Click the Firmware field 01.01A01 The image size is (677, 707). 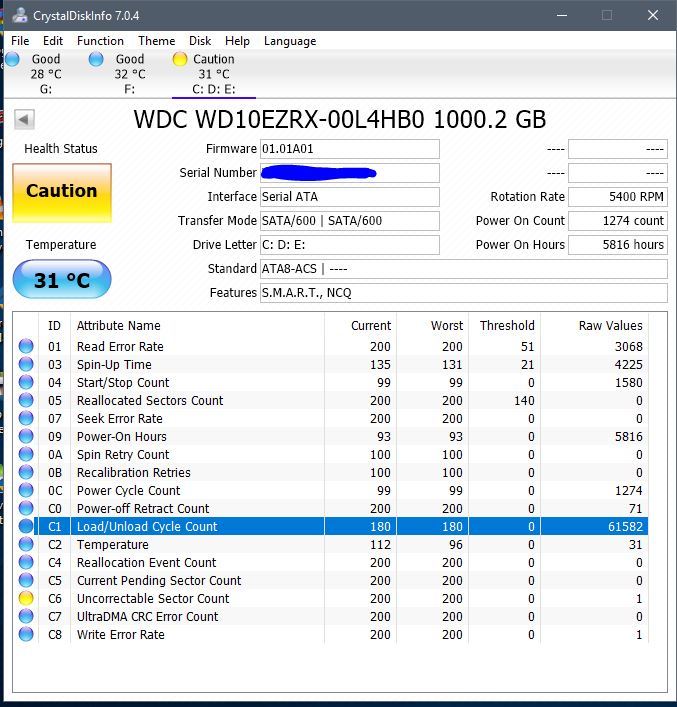click(x=350, y=149)
